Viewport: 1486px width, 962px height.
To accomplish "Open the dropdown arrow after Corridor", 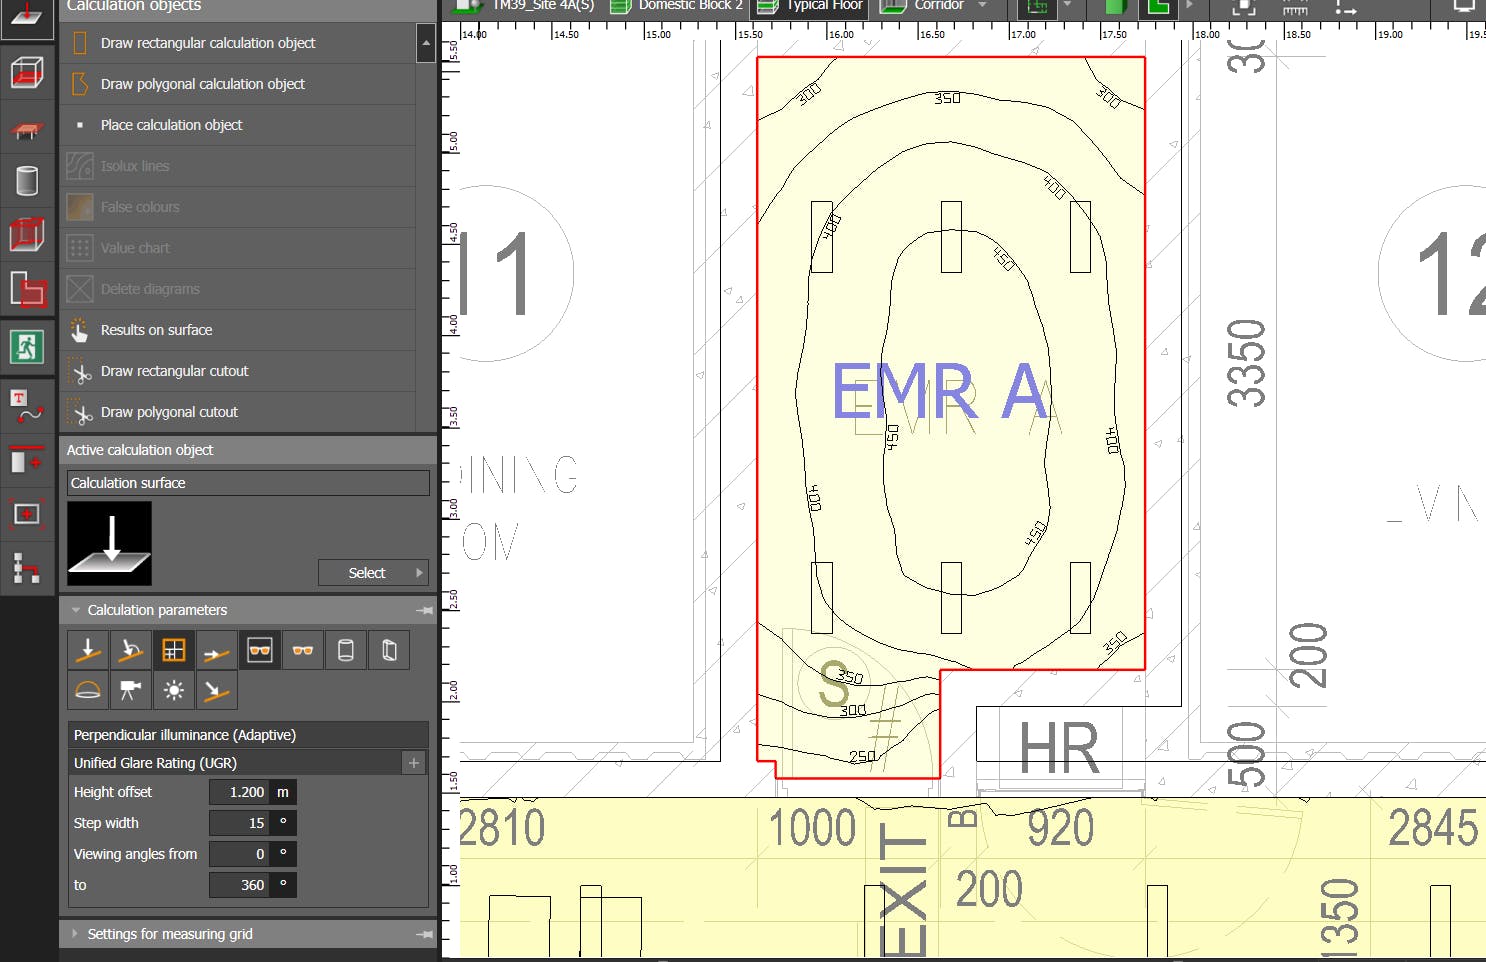I will click(x=982, y=6).
